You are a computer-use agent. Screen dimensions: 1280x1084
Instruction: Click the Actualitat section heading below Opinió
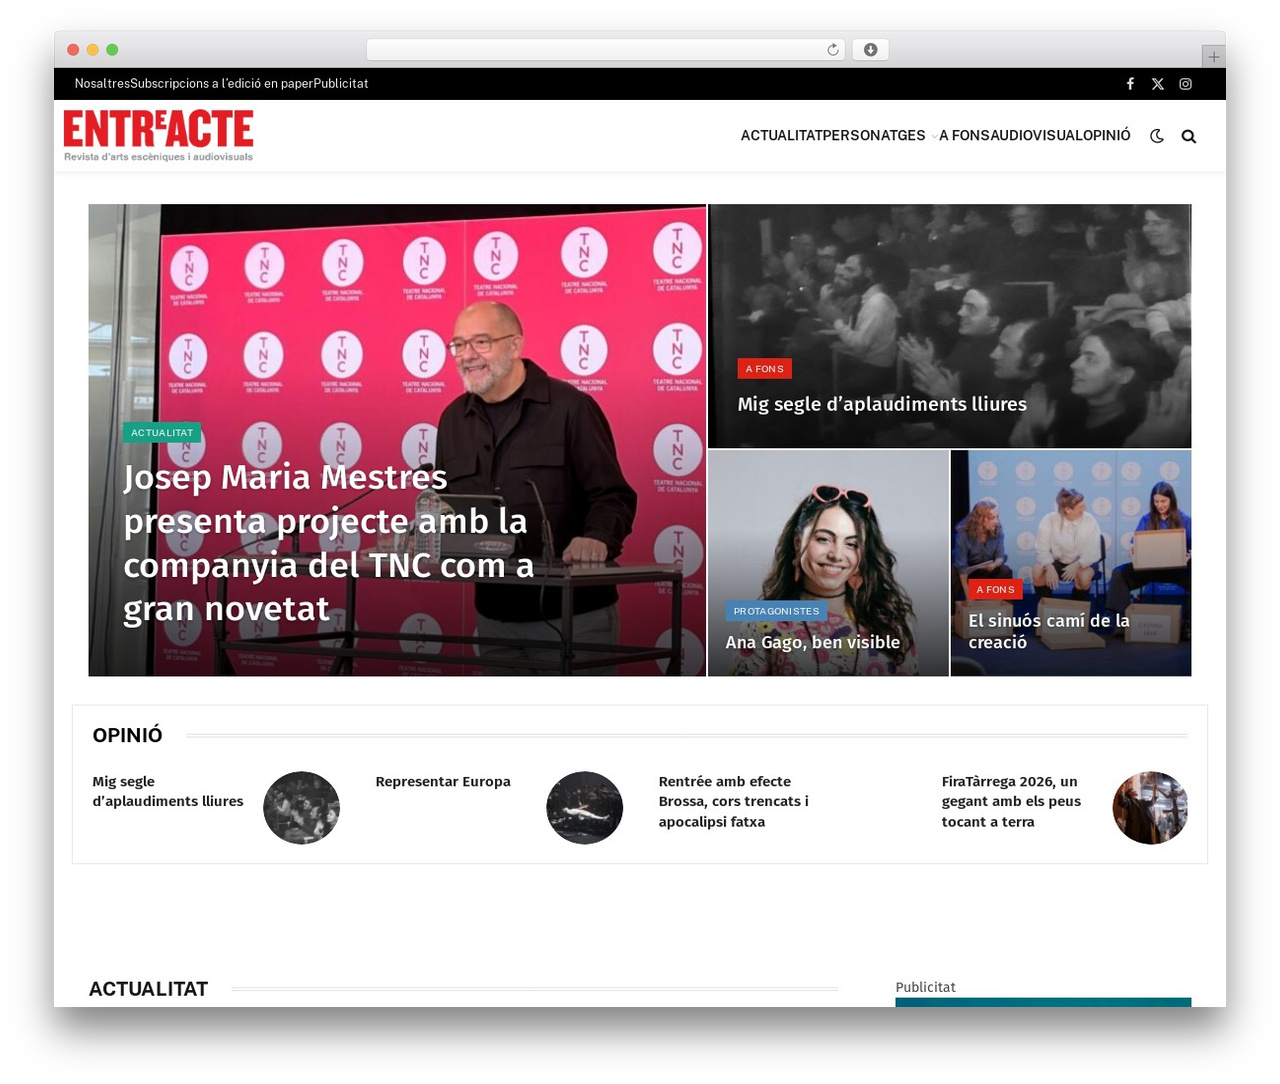pyautogui.click(x=149, y=989)
